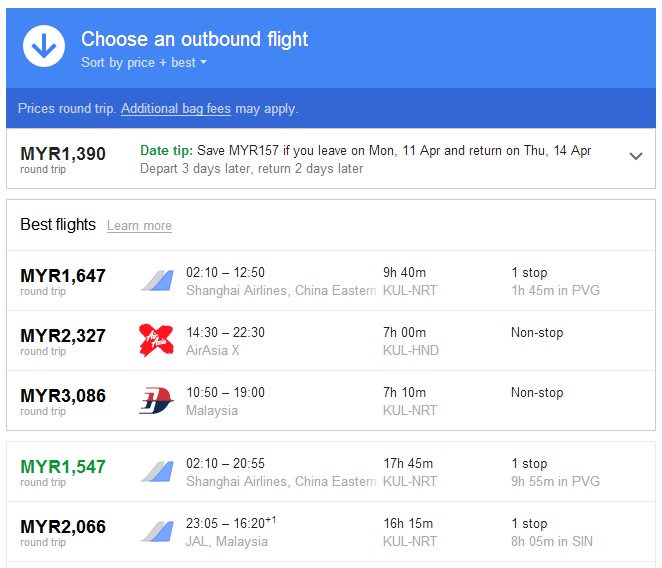Screen dimensions: 662x568
Task: Click the AirAsia X red logo
Action: [156, 340]
